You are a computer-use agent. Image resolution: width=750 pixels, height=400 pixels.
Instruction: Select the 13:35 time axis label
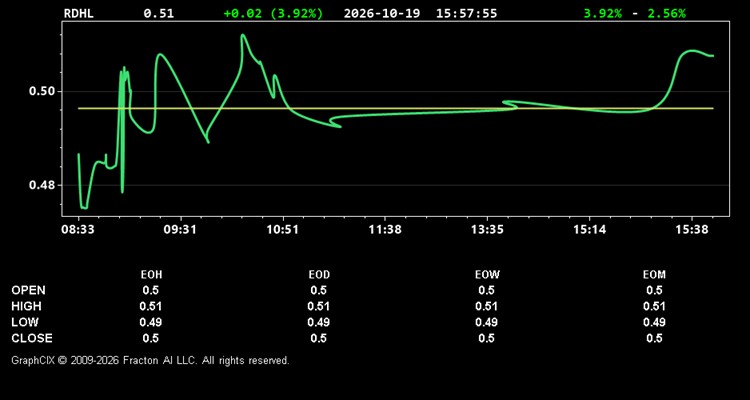pos(487,230)
